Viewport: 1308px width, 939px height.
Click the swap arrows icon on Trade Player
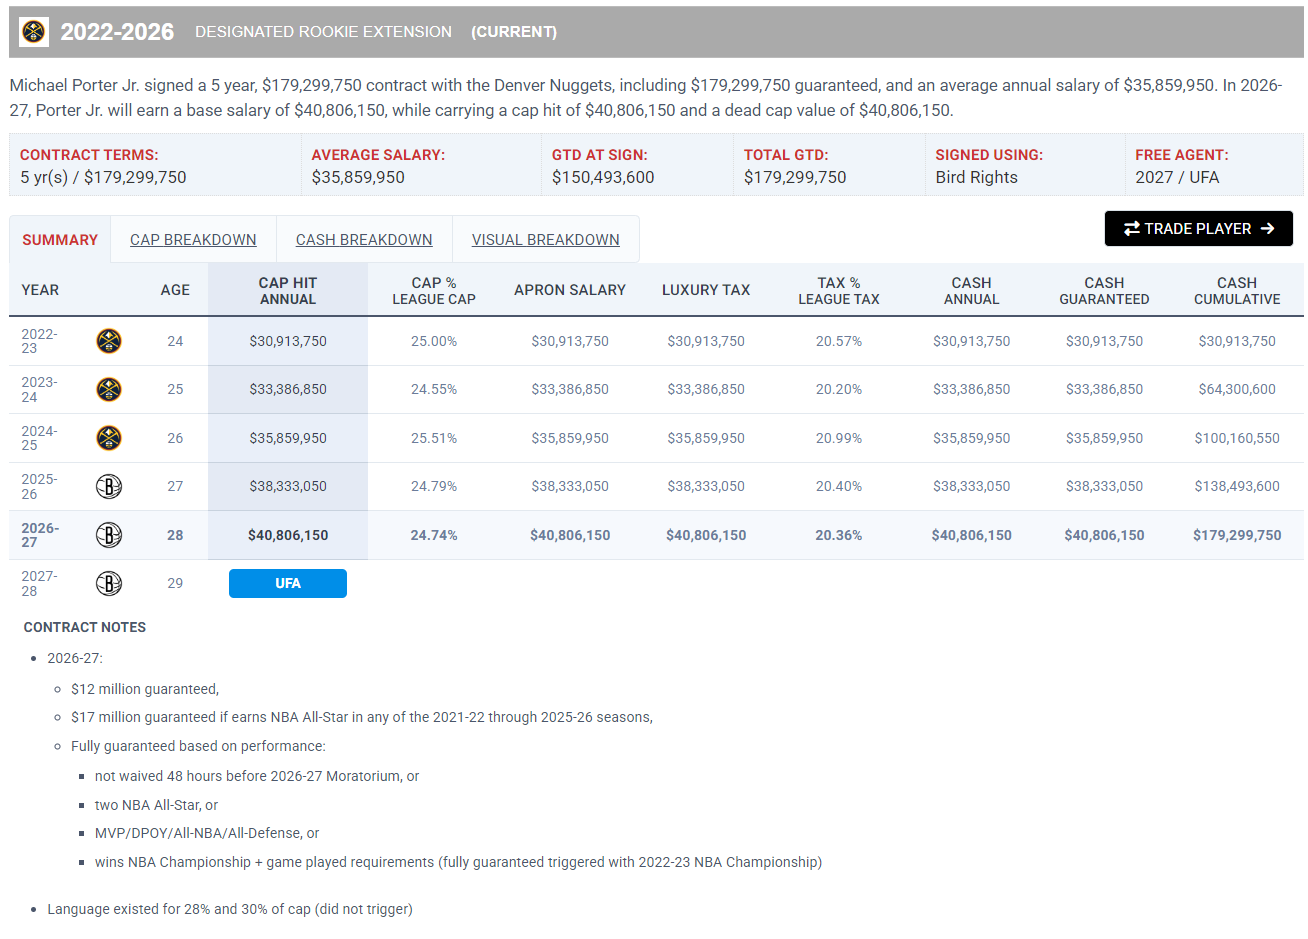point(1132,228)
